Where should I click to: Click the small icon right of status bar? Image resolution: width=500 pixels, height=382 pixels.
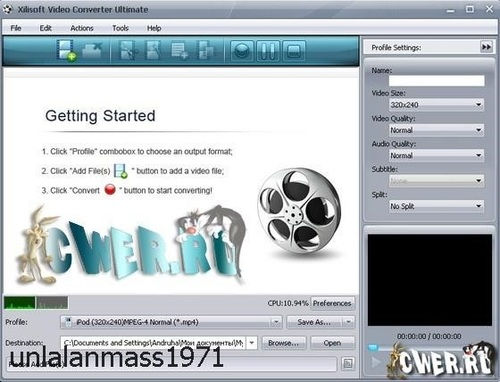pyautogui.click(x=348, y=364)
